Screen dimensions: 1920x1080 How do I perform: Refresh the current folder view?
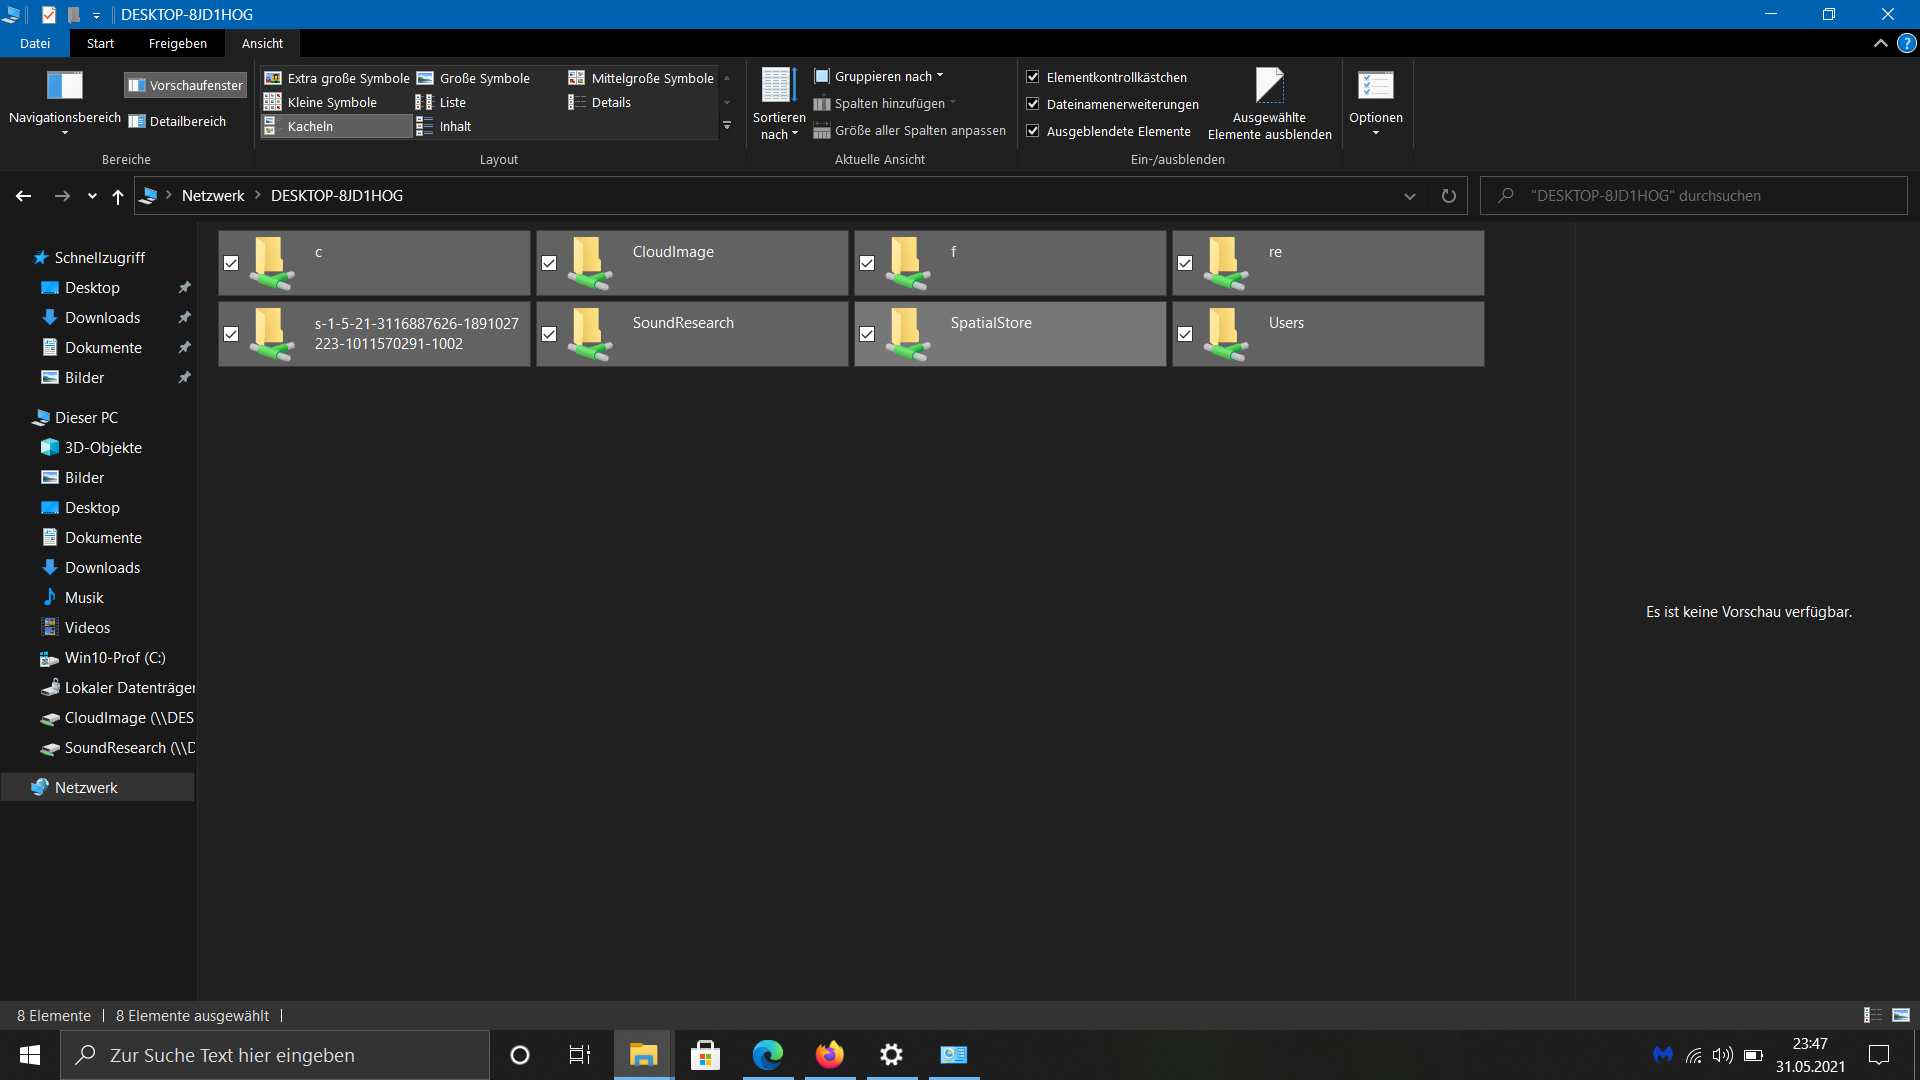(x=1448, y=196)
